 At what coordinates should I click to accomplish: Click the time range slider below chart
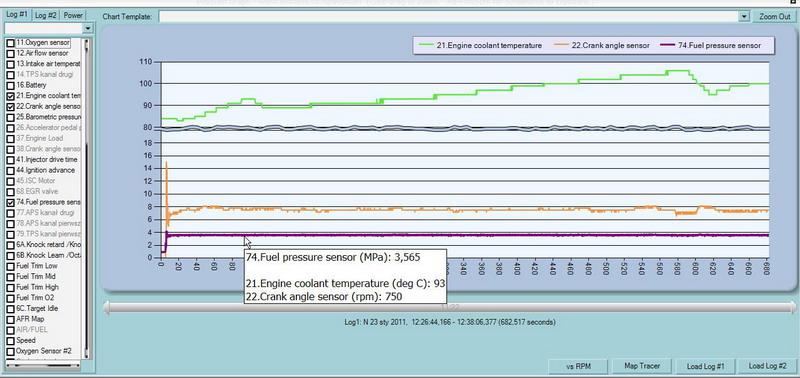click(449, 308)
